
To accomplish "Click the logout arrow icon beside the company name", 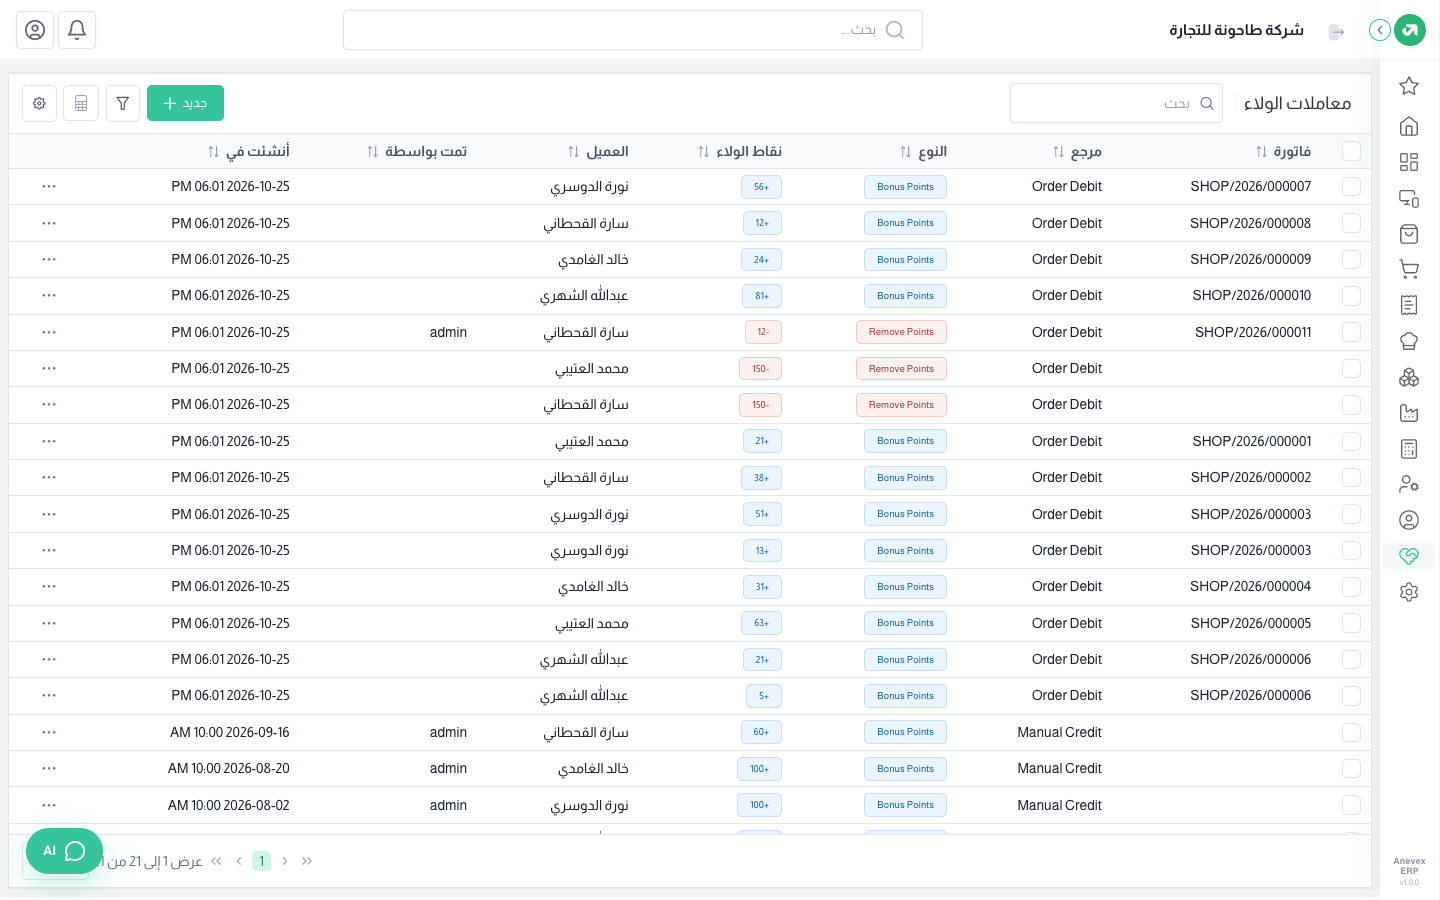I will (1337, 31).
